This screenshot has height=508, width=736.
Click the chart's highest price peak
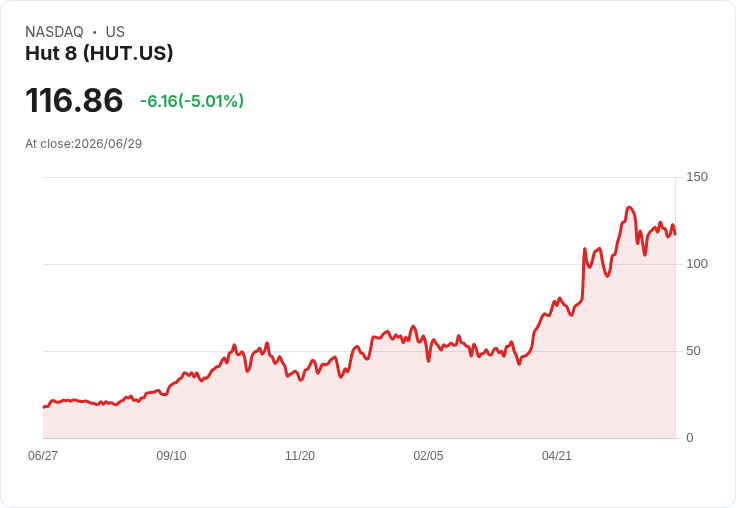629,208
